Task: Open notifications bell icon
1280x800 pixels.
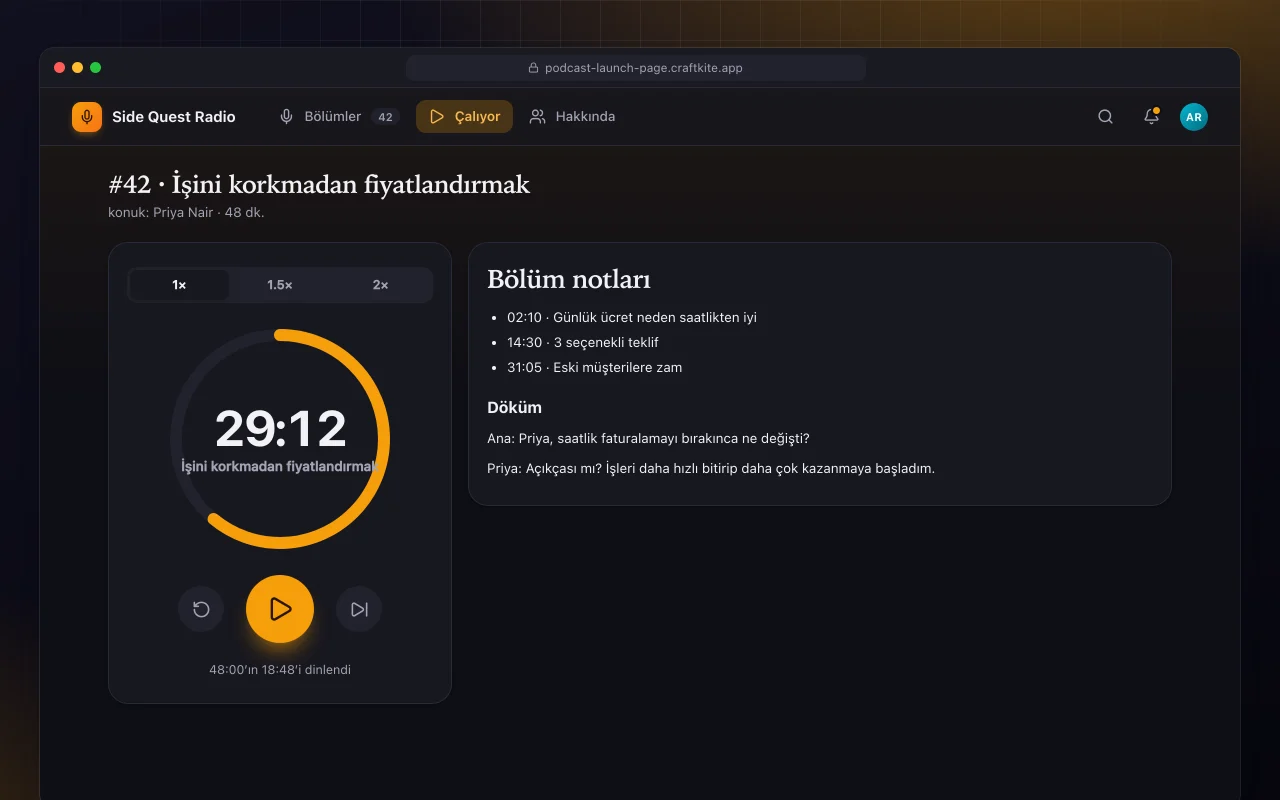Action: pos(1151,117)
